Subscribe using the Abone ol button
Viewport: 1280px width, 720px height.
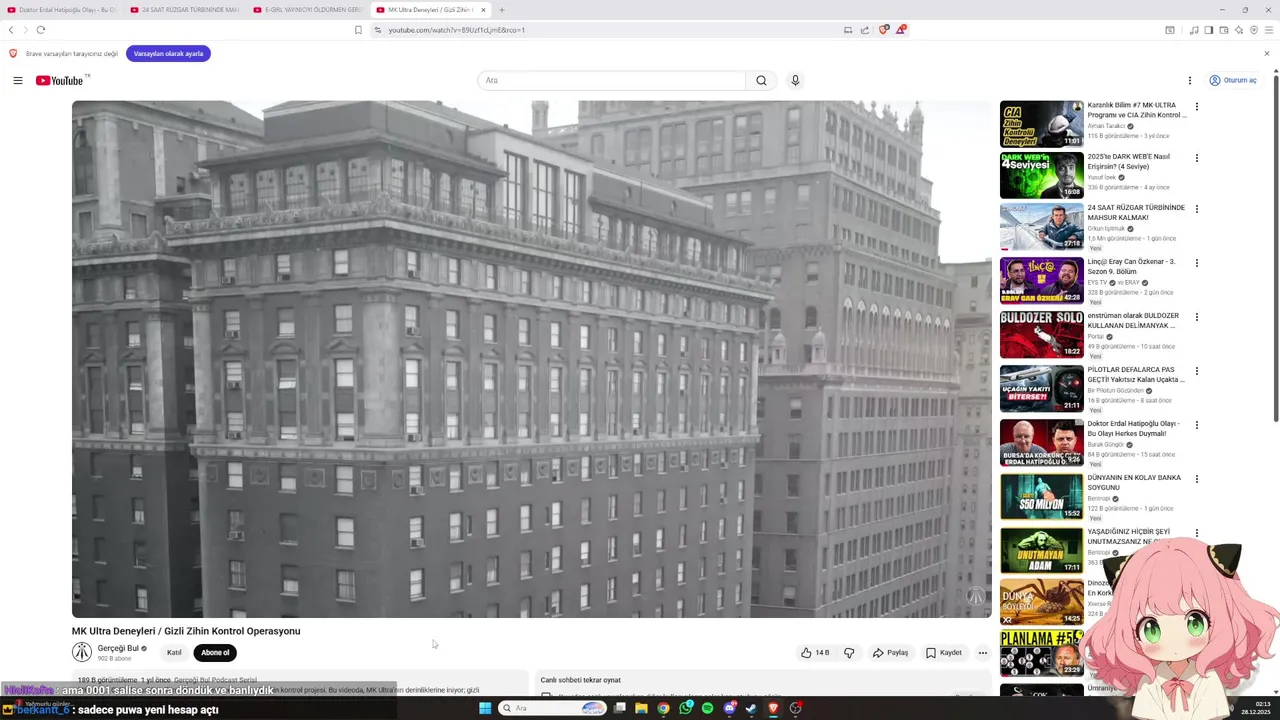click(x=215, y=653)
